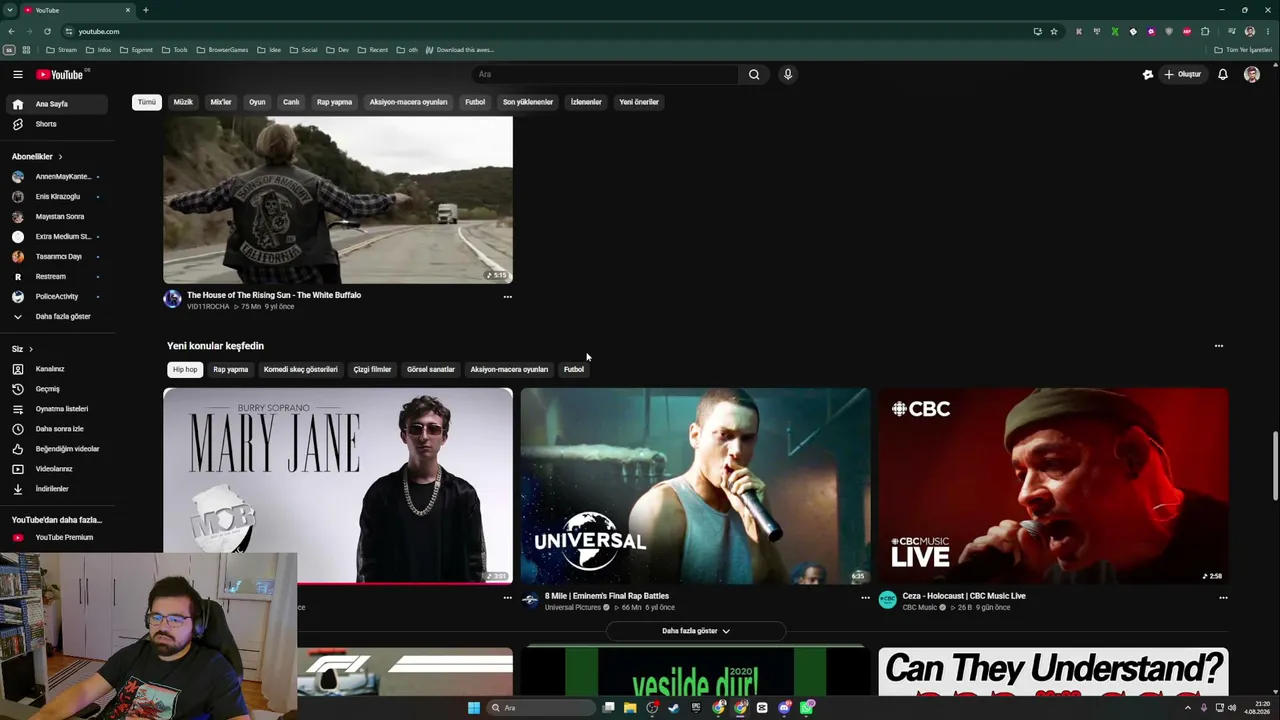Viewport: 1280px width, 720px height.
Task: Open Kanalınız in the sidebar
Action: [58, 369]
